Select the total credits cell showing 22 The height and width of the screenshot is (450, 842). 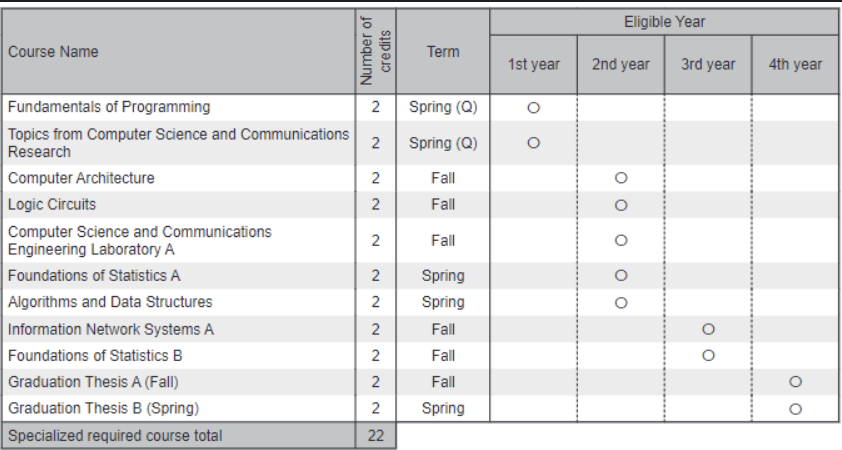click(x=376, y=435)
